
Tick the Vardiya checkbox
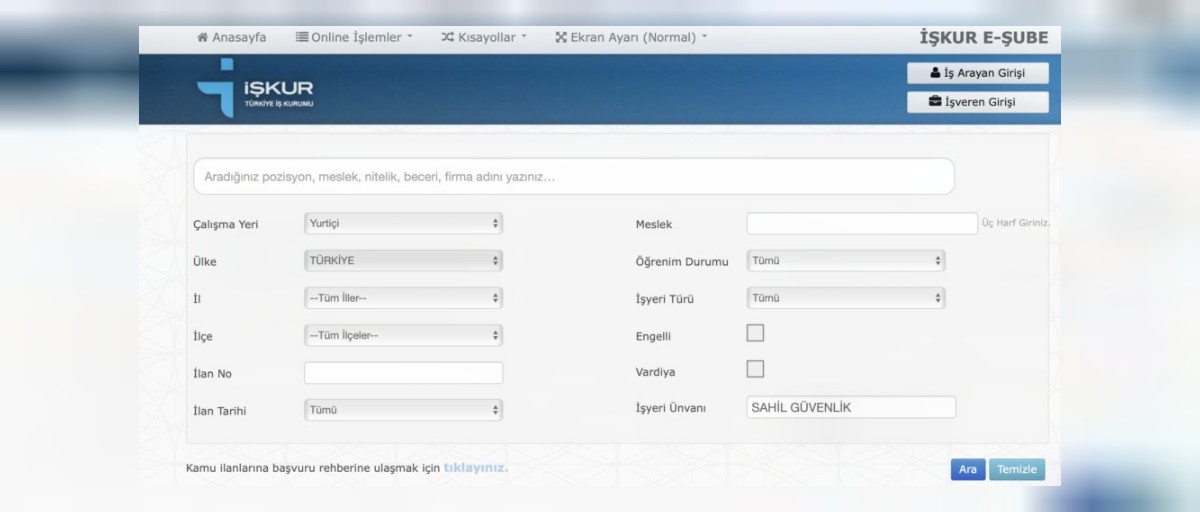coord(755,370)
